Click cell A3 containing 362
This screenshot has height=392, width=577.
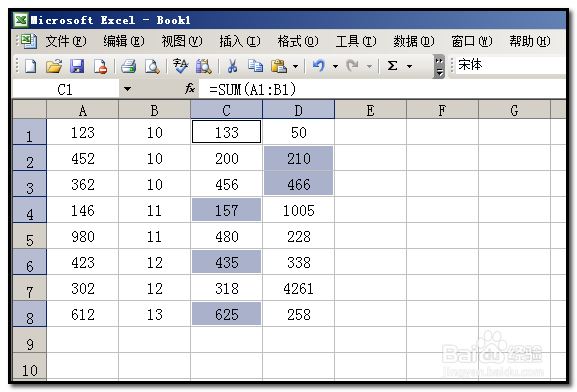83,184
